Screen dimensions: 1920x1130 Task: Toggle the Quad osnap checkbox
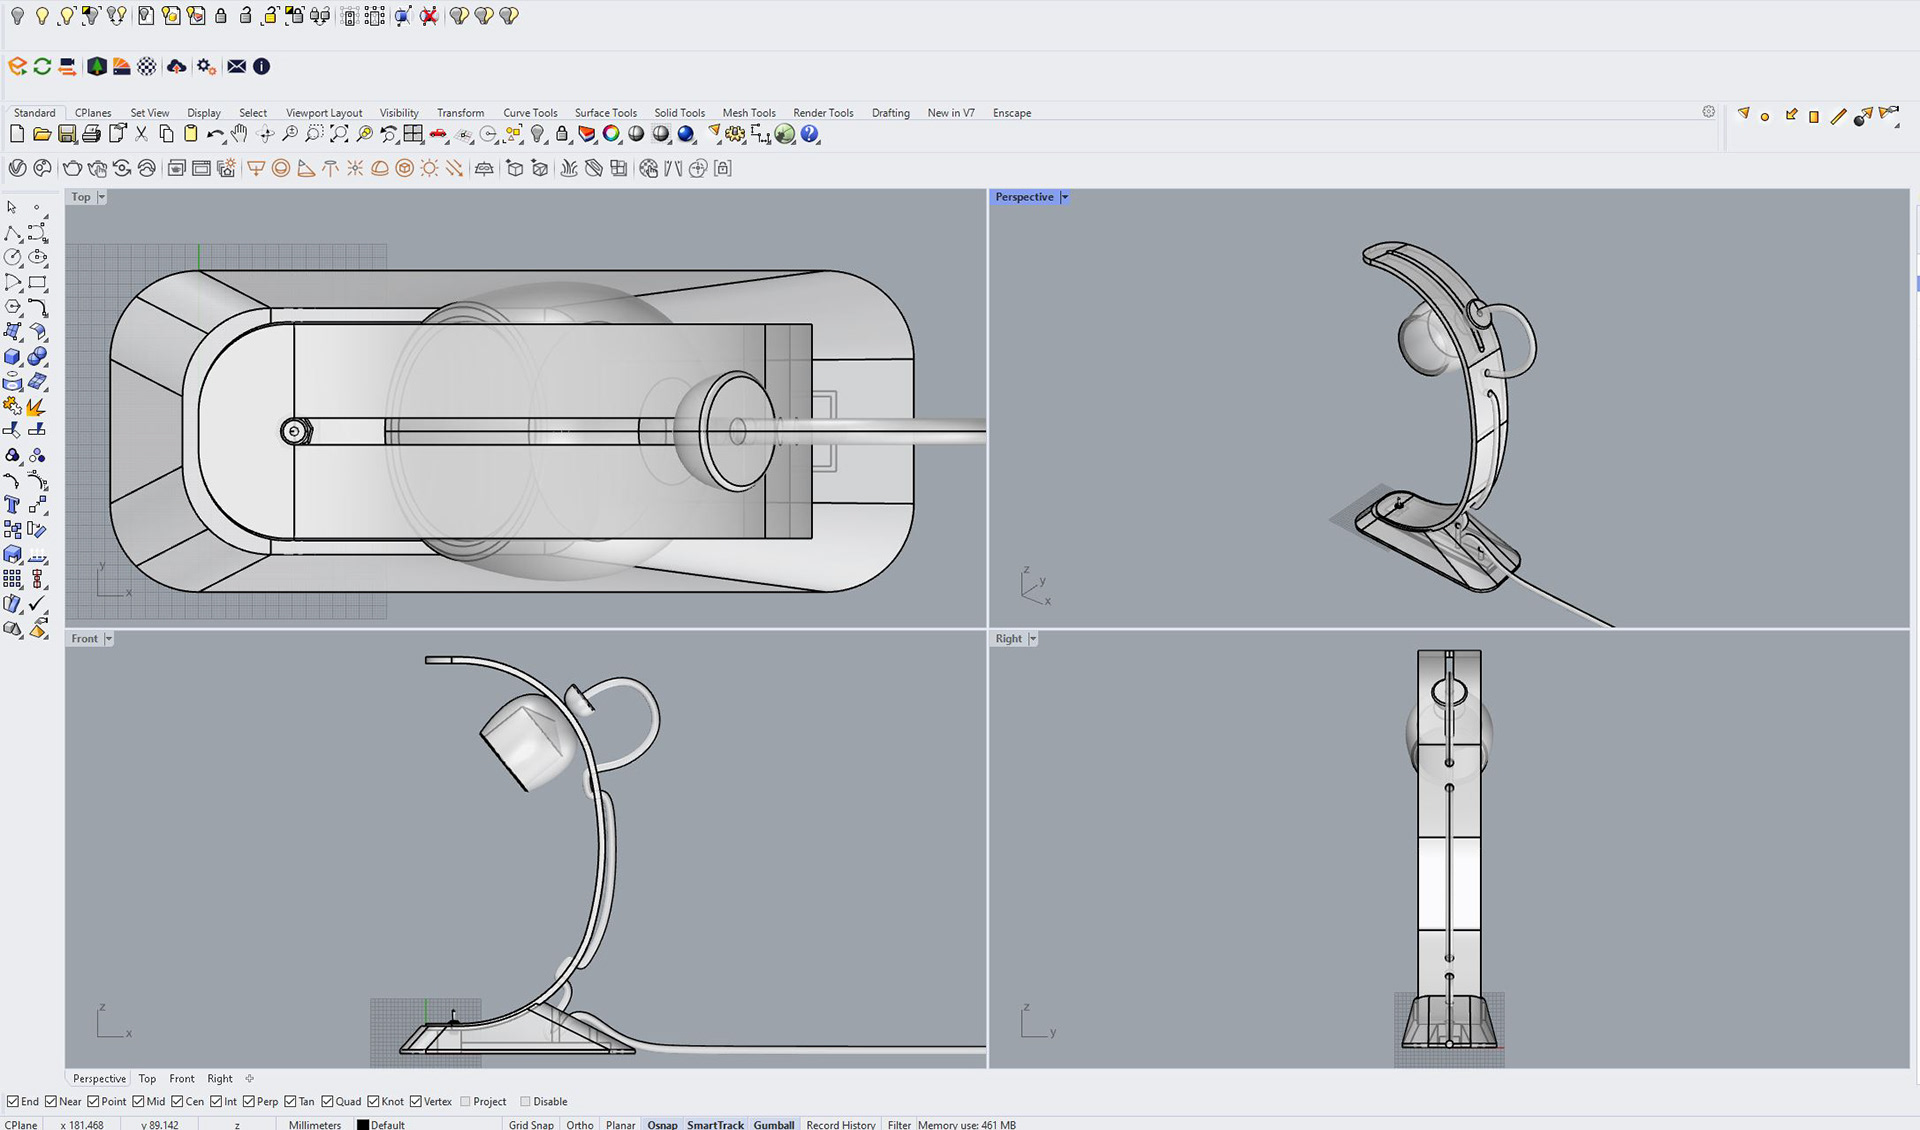click(327, 1101)
